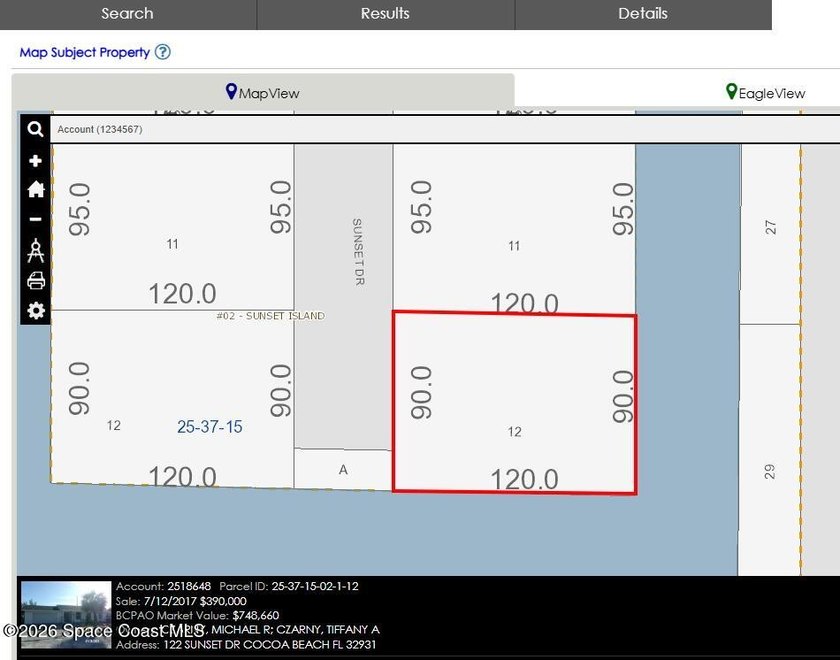This screenshot has height=660, width=840.
Task: Open the Search tab
Action: pos(128,14)
